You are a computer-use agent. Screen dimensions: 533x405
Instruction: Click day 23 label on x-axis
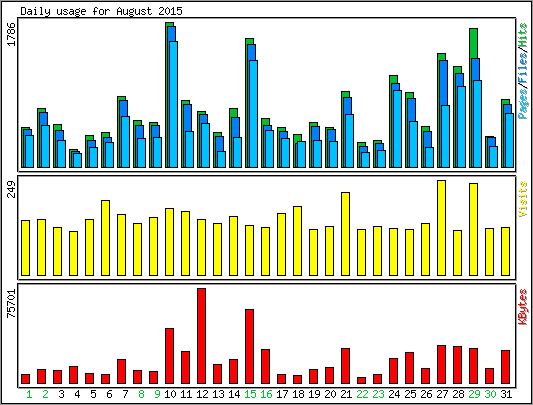[378, 394]
